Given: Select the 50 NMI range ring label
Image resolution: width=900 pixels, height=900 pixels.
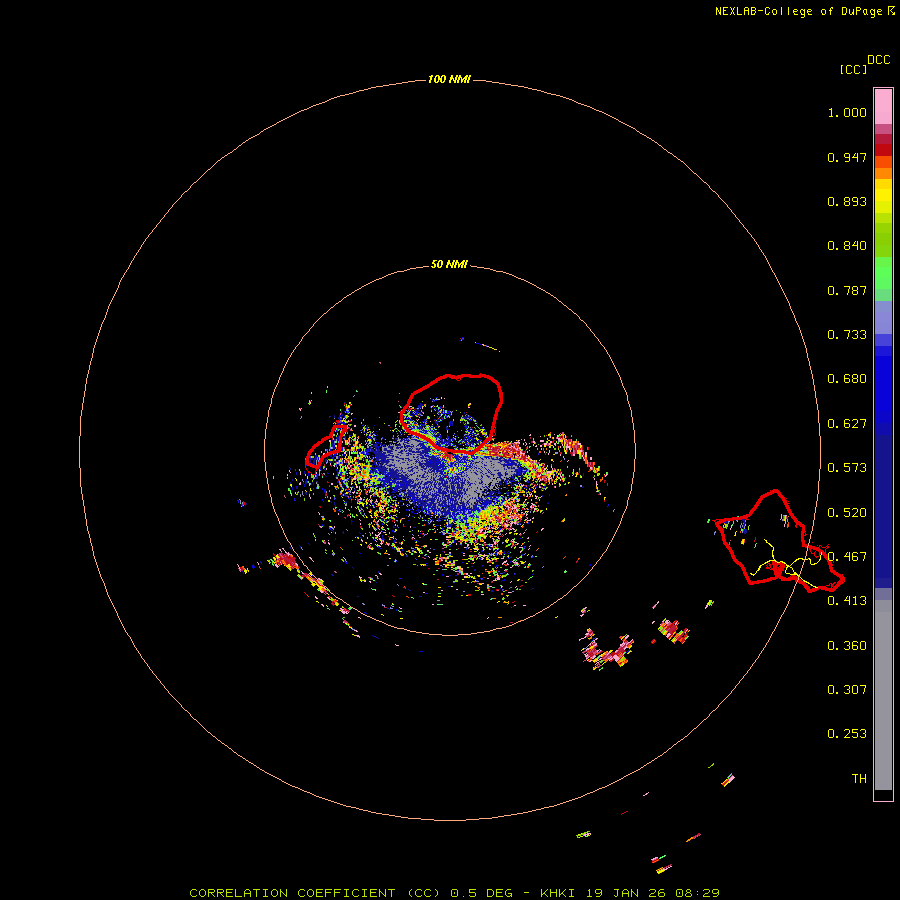Looking at the screenshot, I should click(x=449, y=264).
